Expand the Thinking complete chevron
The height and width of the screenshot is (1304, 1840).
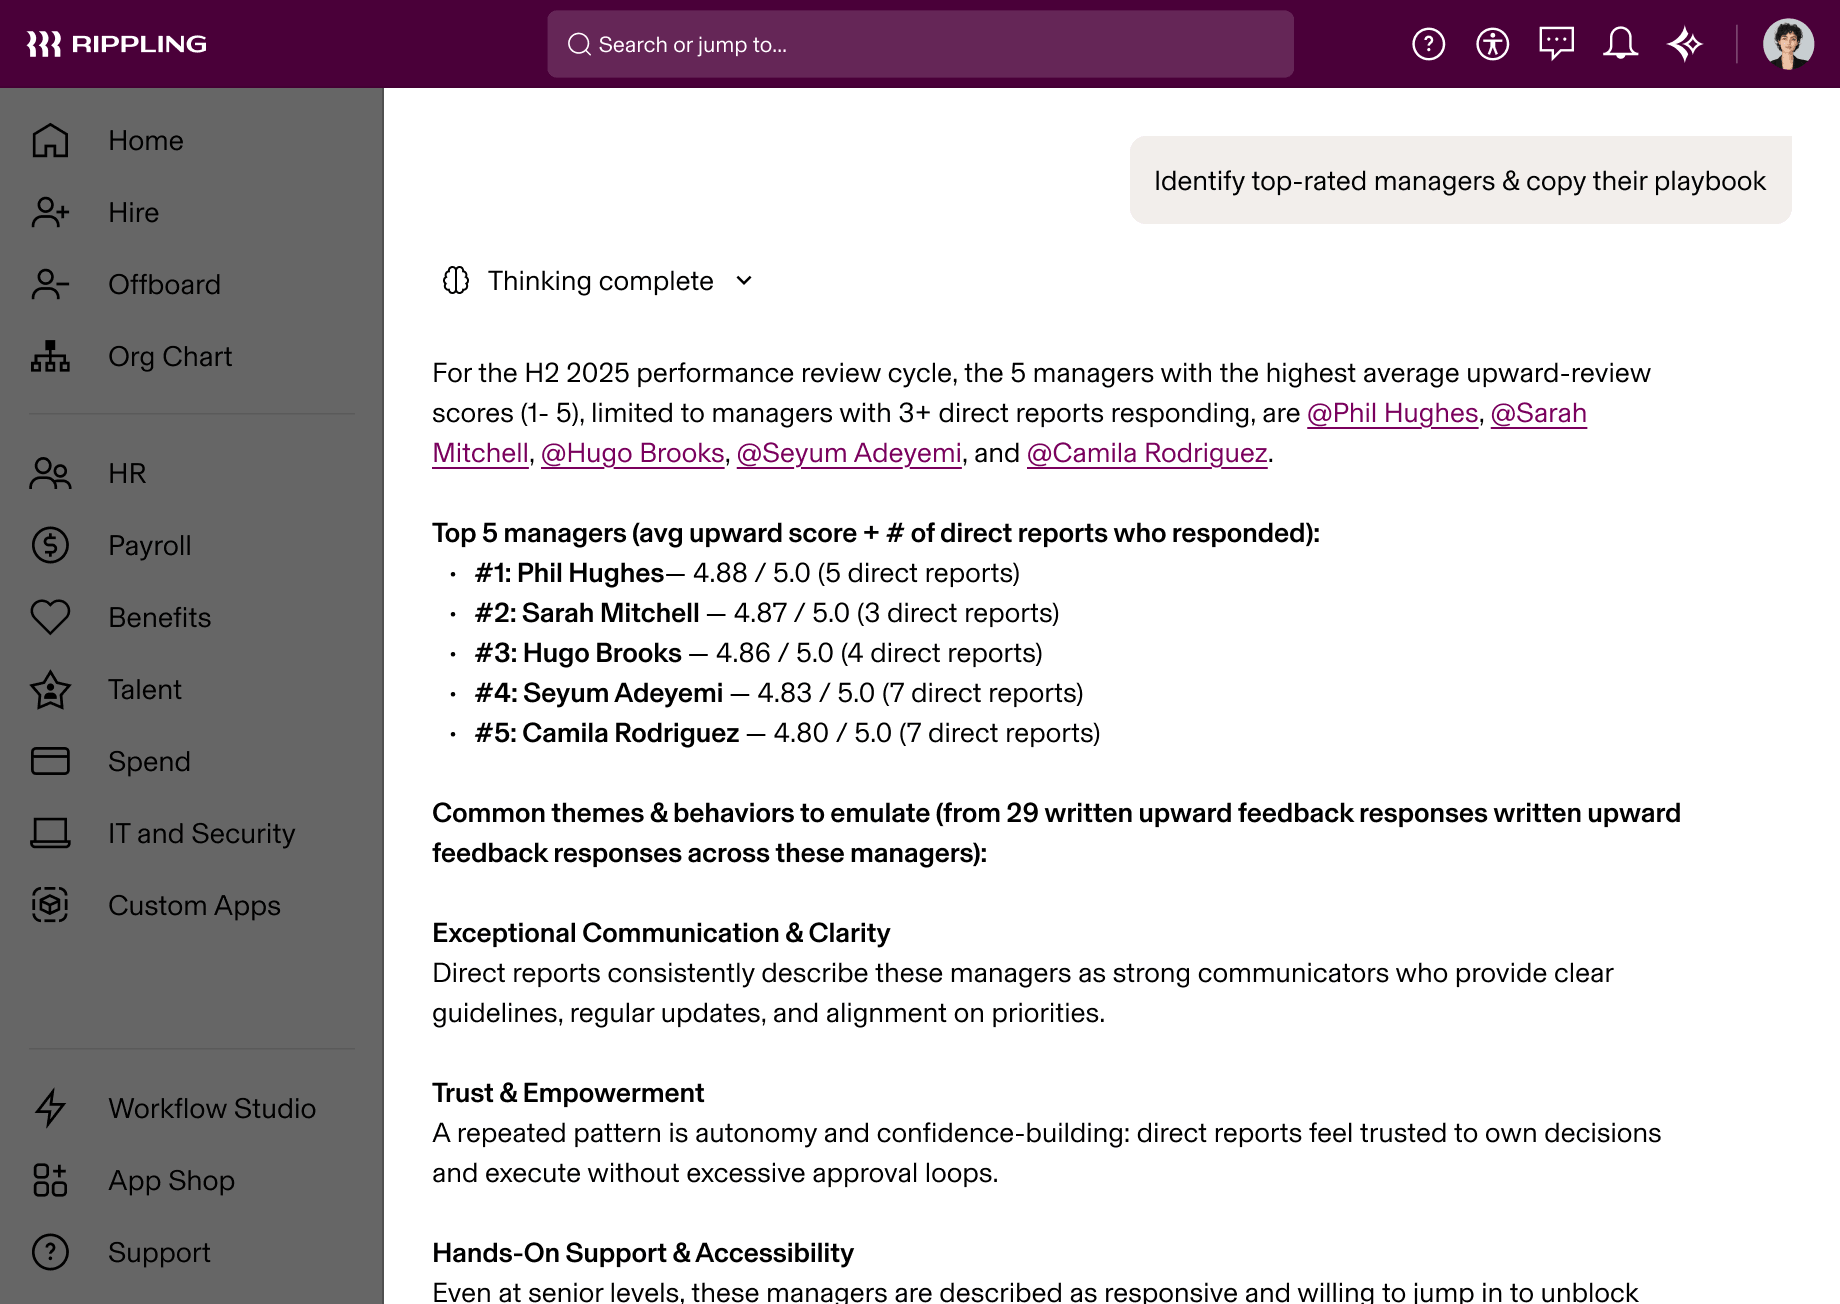(x=744, y=281)
